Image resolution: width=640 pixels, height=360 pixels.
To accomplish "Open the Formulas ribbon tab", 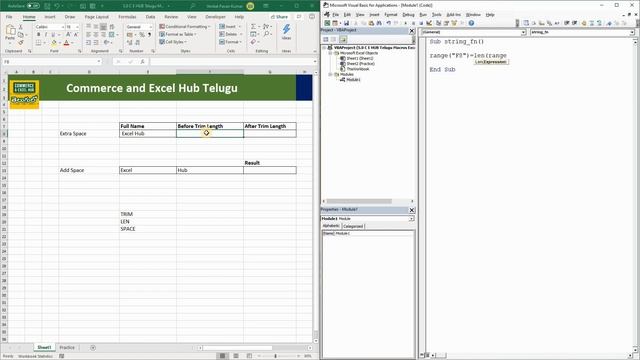I will (127, 17).
